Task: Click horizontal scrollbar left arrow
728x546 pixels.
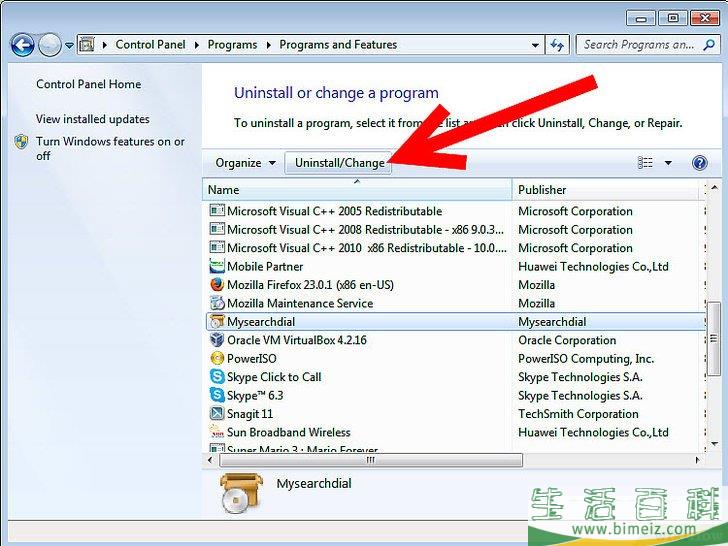Action: click(x=210, y=460)
